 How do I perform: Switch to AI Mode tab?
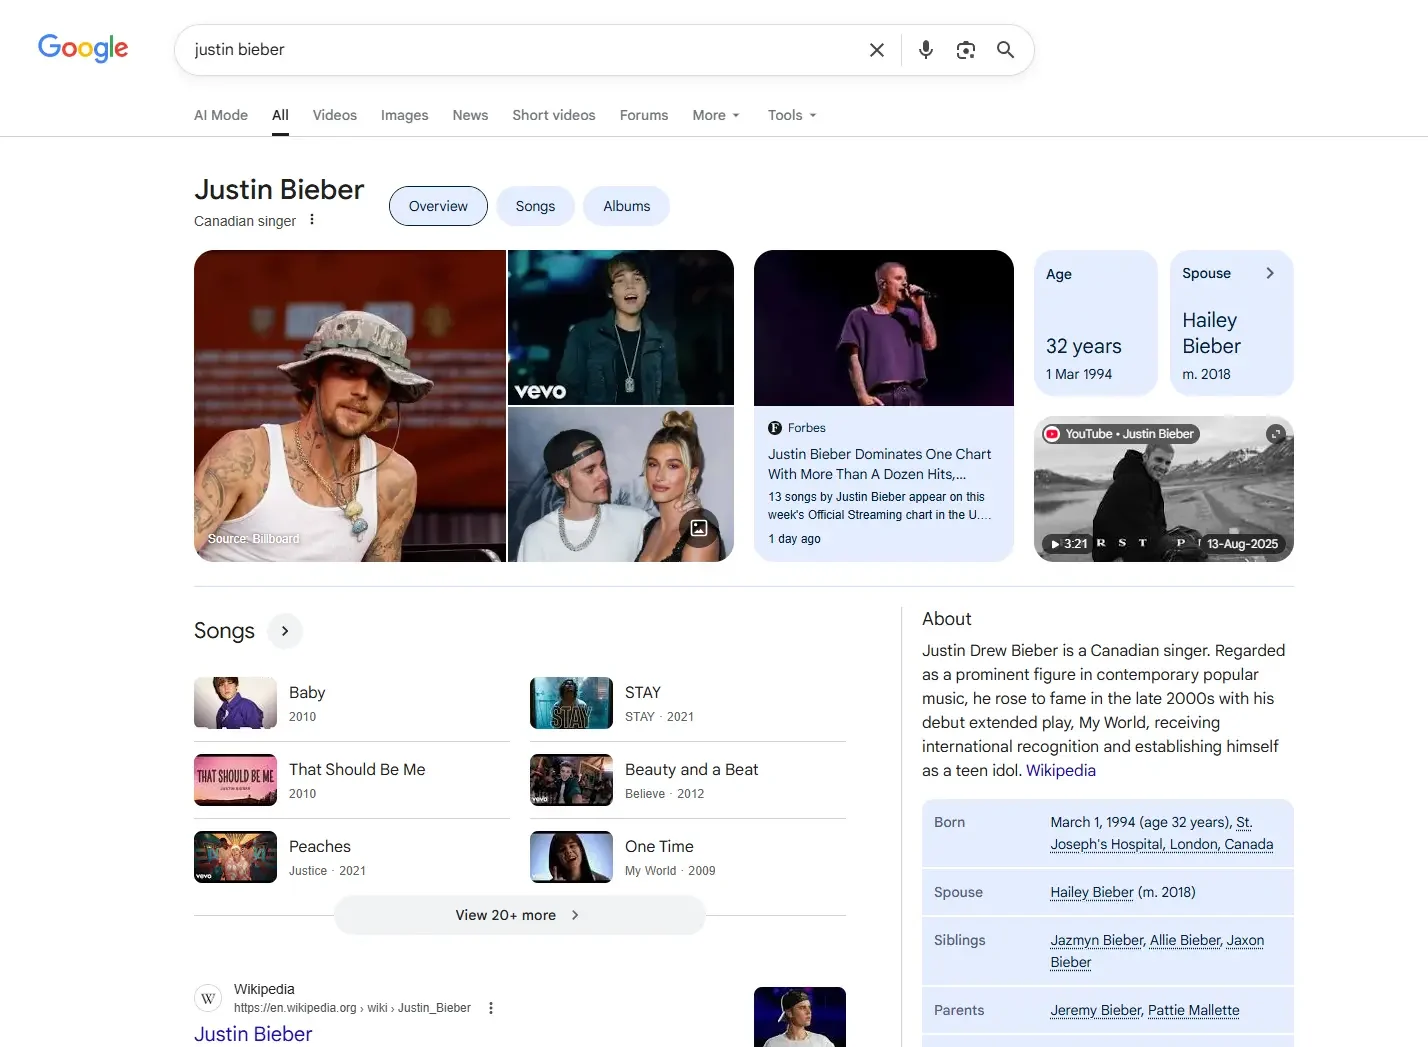(x=221, y=115)
